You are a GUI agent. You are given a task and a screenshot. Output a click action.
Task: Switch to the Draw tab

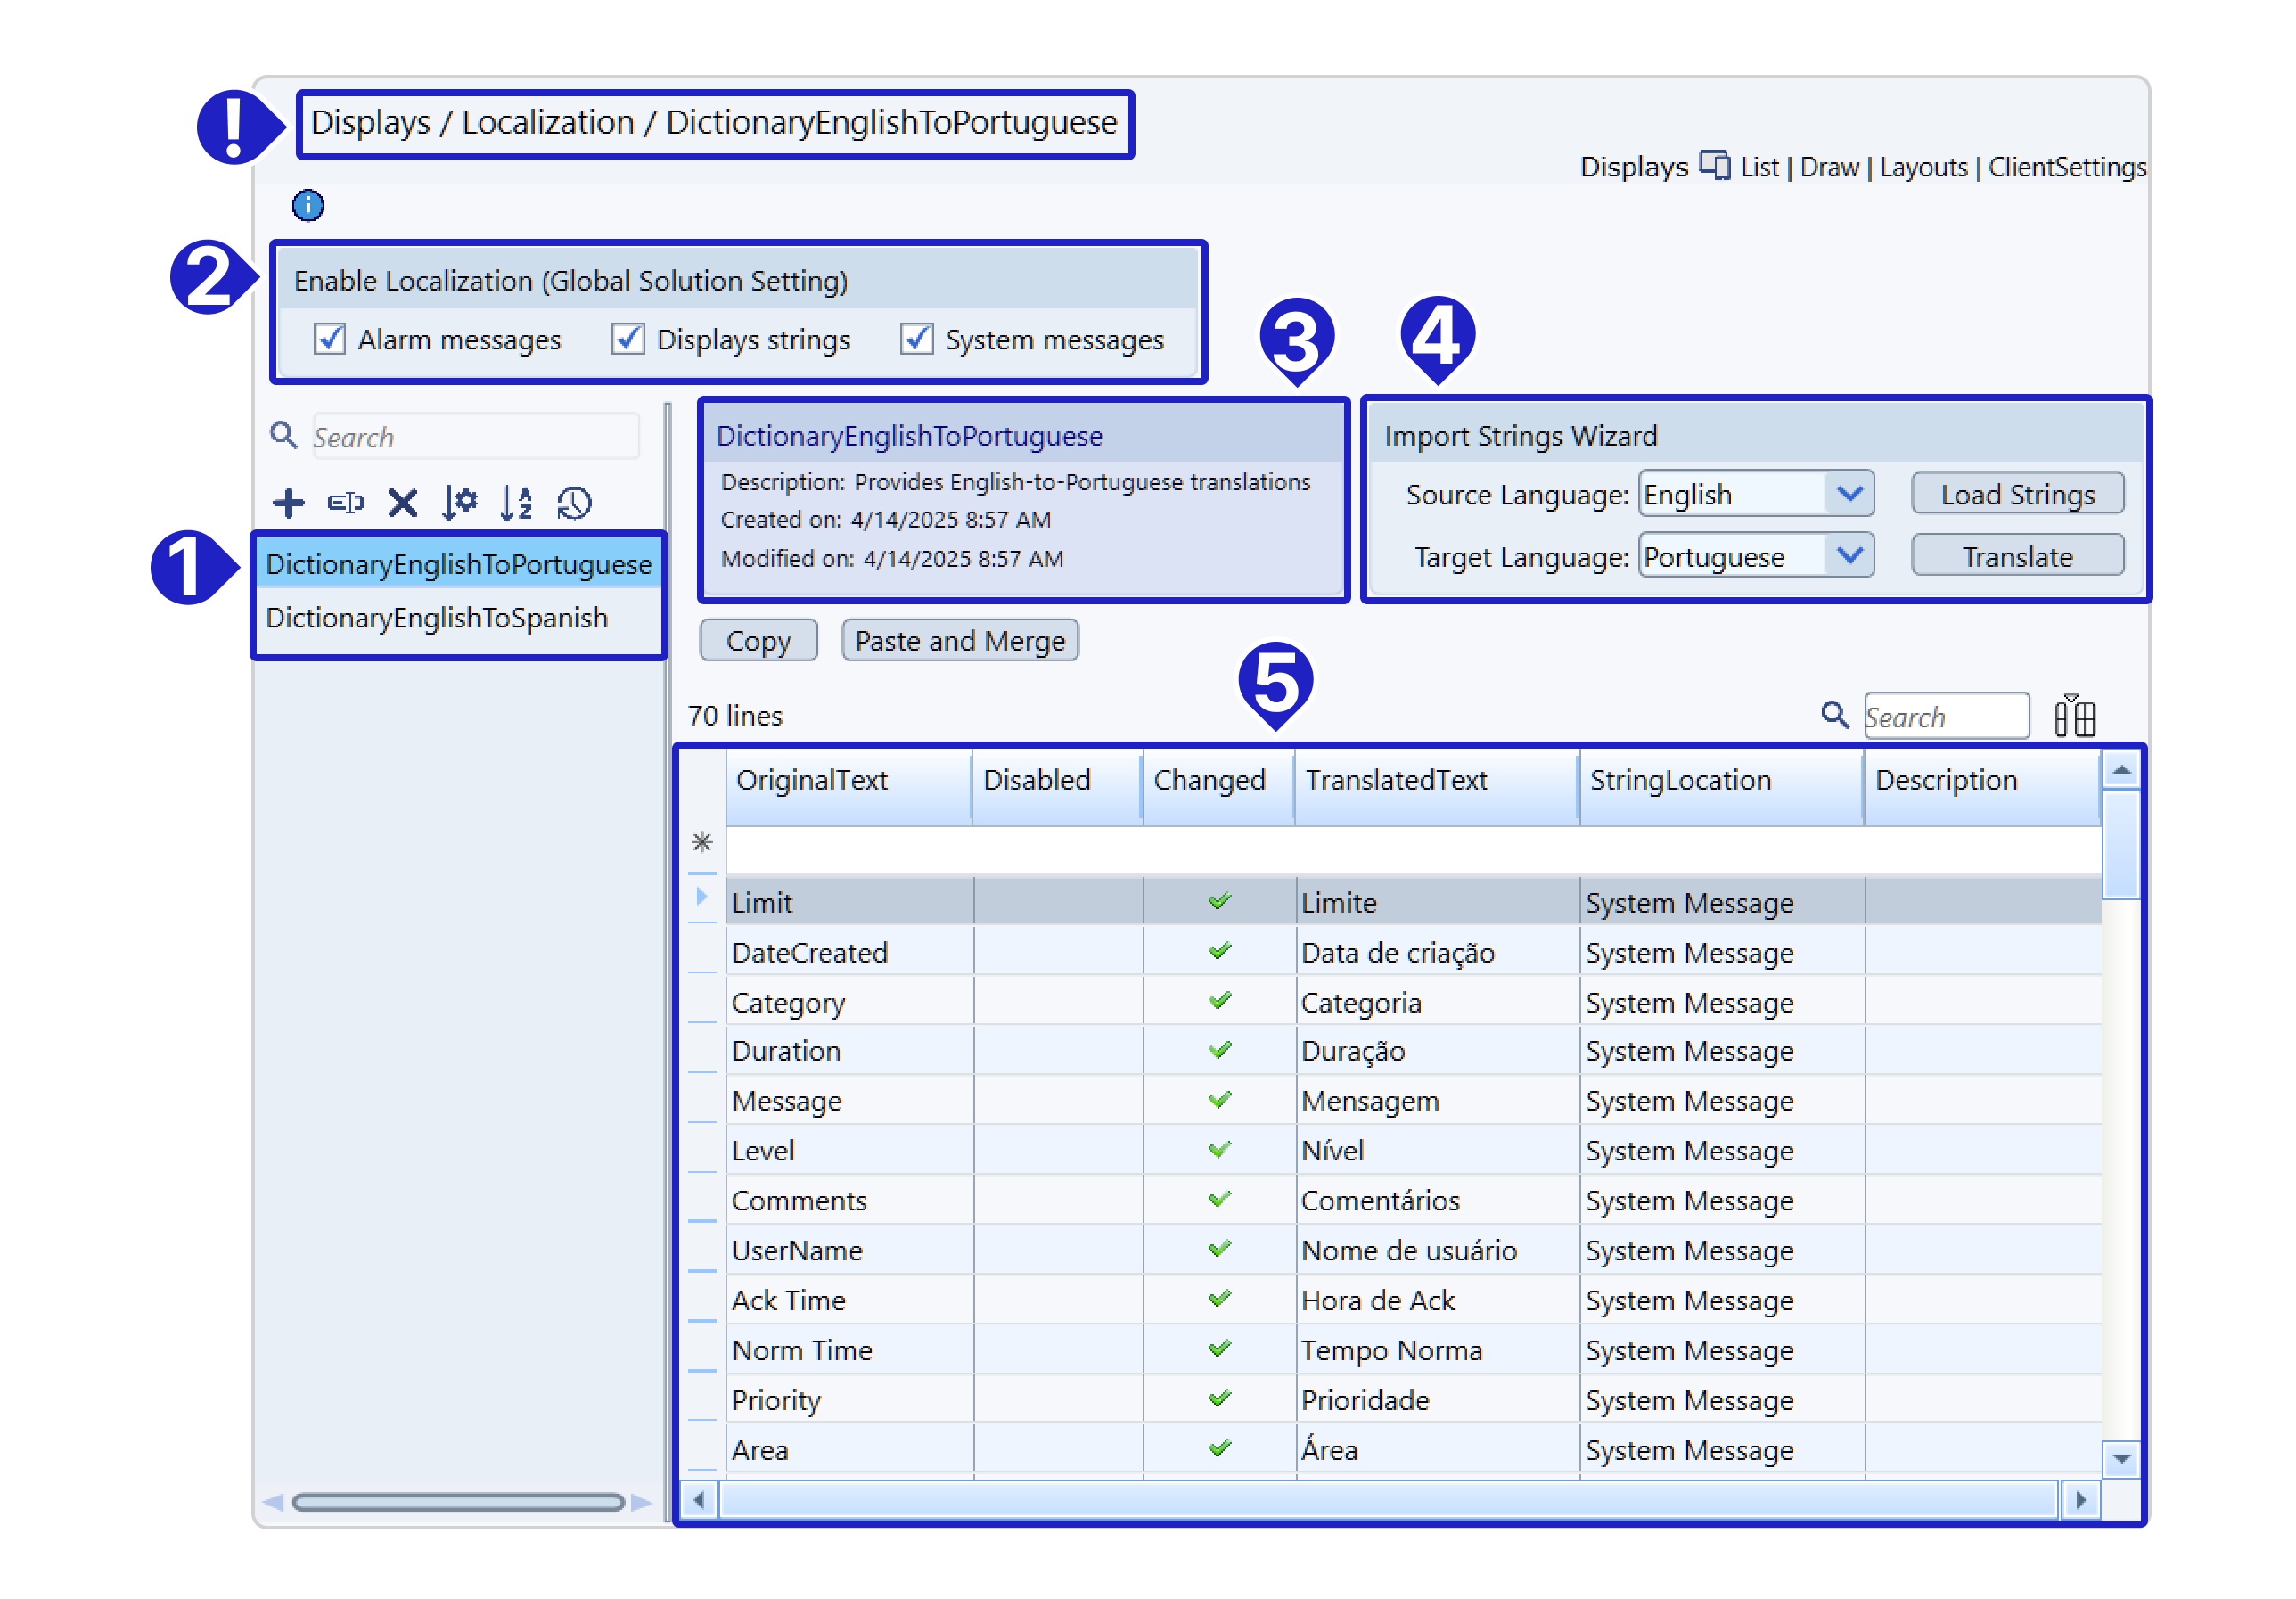click(x=1828, y=168)
